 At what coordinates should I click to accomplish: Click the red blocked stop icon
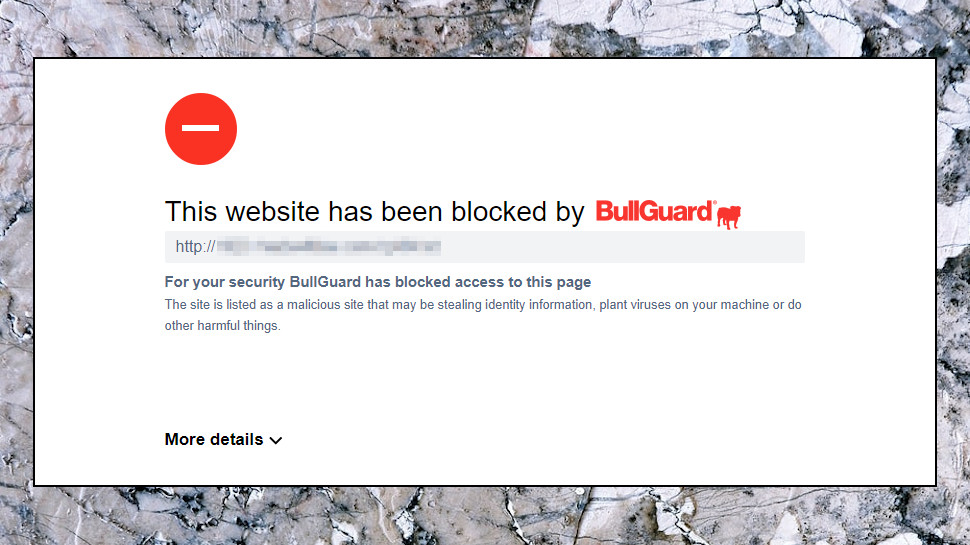point(200,129)
